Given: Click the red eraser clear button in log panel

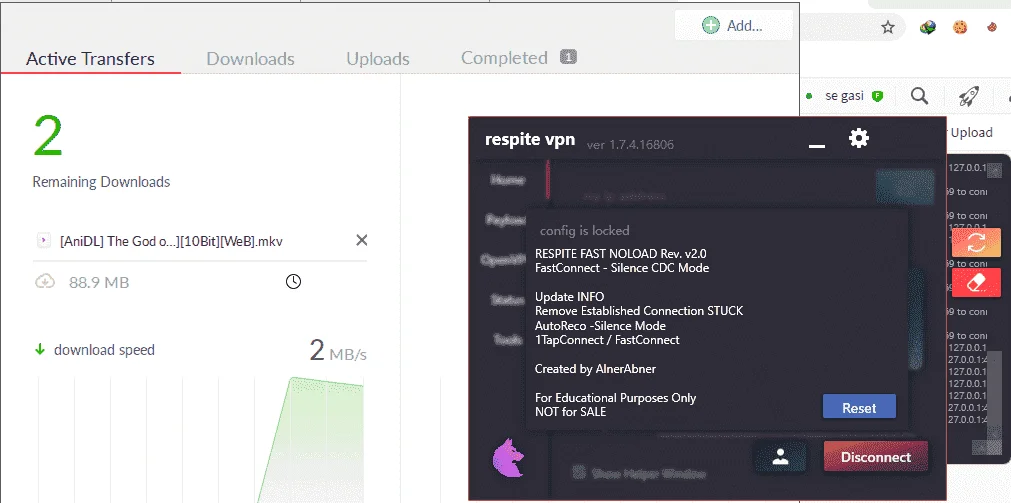Looking at the screenshot, I should 976,282.
